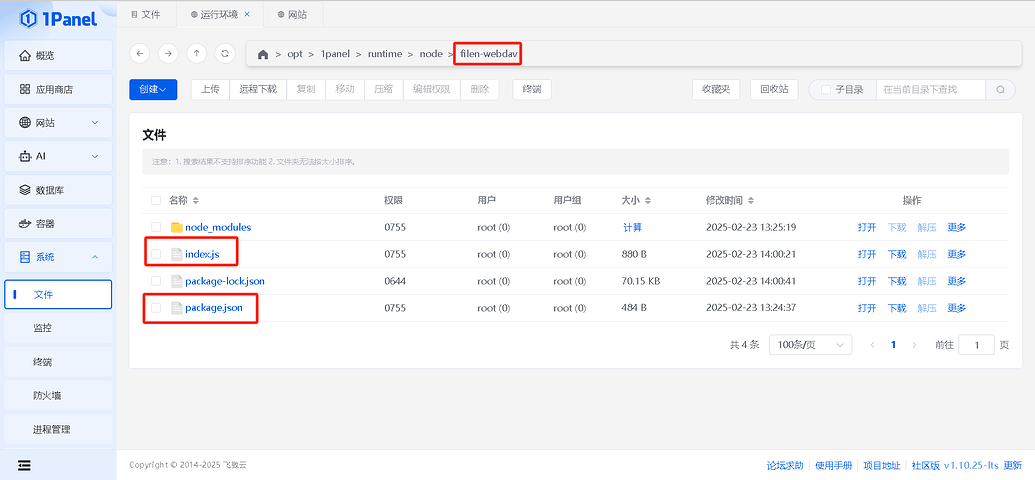Click the home icon in the path
Viewport: 1035px width, 480px height.
(263, 55)
